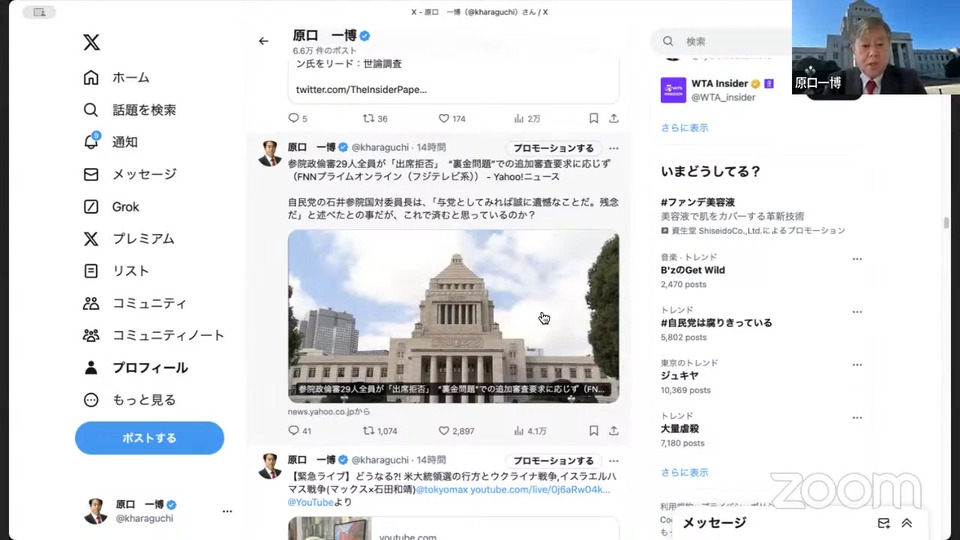Click さらに表示 under suggested accounts
This screenshot has width=960, height=540.
[684, 128]
